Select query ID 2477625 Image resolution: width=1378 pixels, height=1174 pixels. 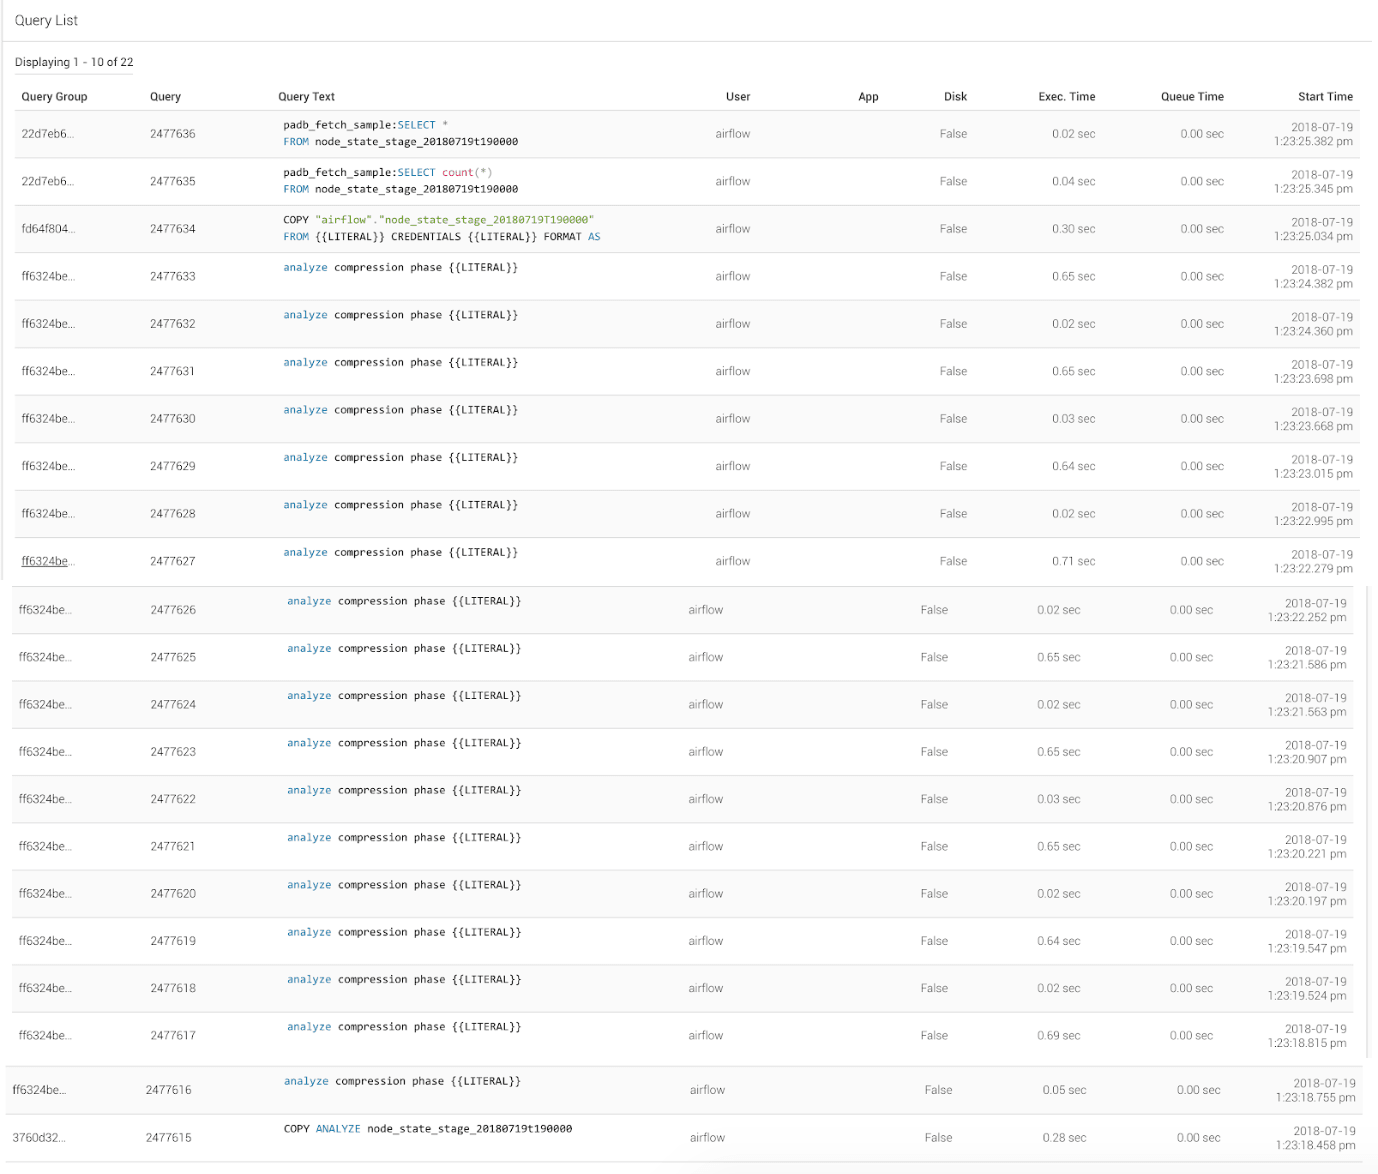click(x=173, y=657)
